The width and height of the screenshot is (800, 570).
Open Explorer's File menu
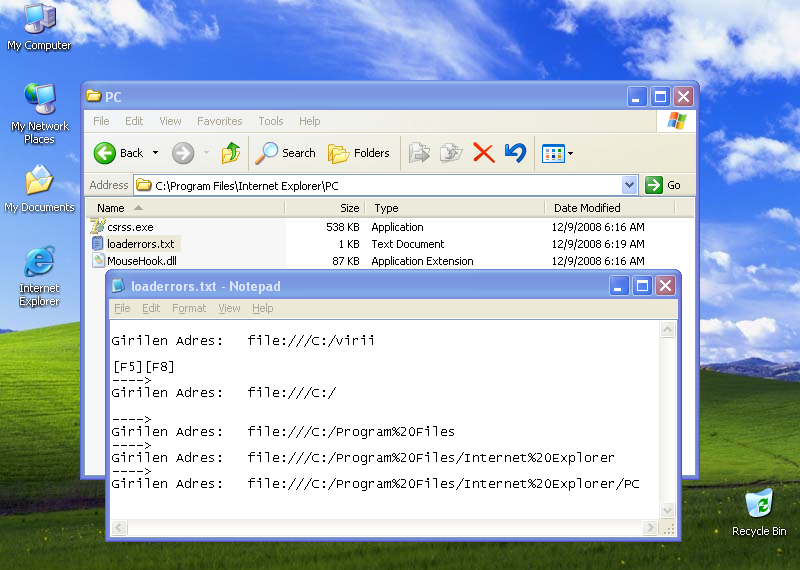coord(101,121)
